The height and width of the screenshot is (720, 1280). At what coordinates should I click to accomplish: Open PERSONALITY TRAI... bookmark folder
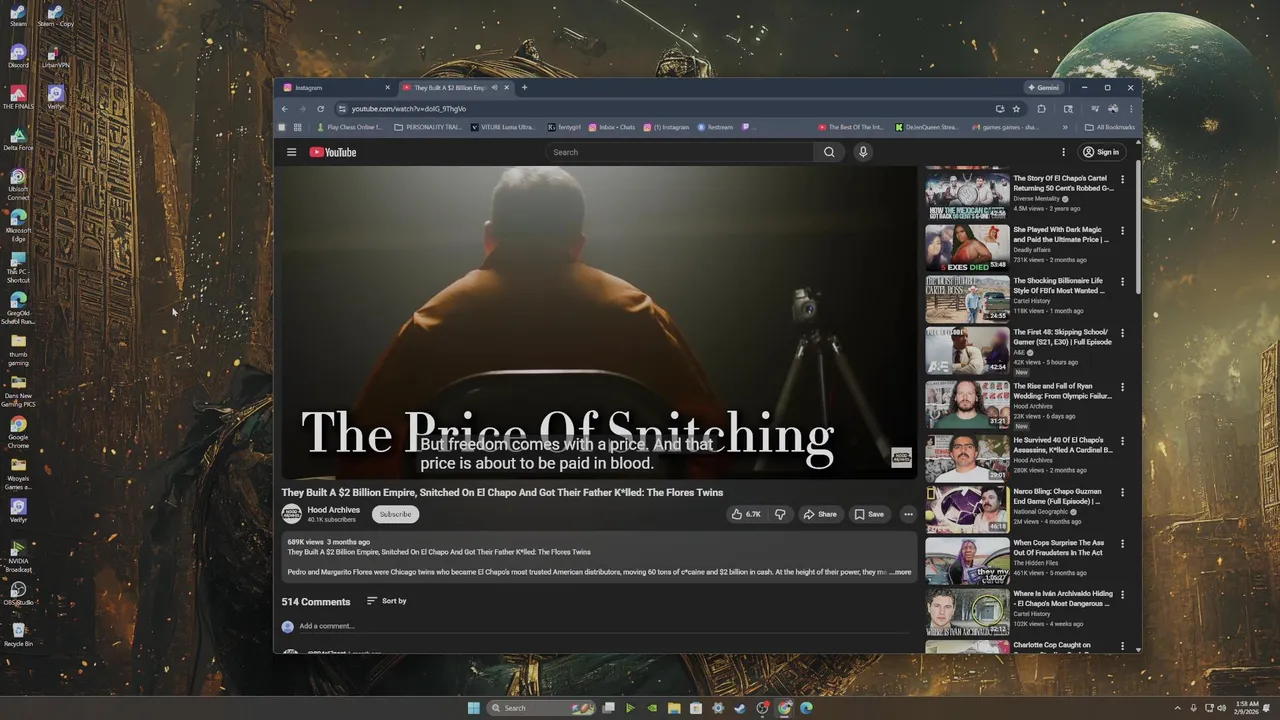(428, 127)
